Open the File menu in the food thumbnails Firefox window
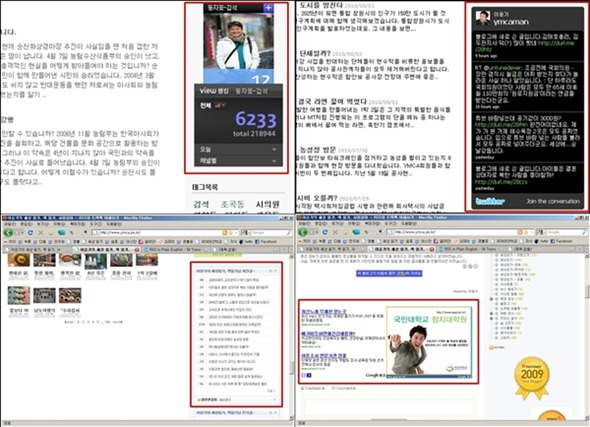 (x=10, y=224)
